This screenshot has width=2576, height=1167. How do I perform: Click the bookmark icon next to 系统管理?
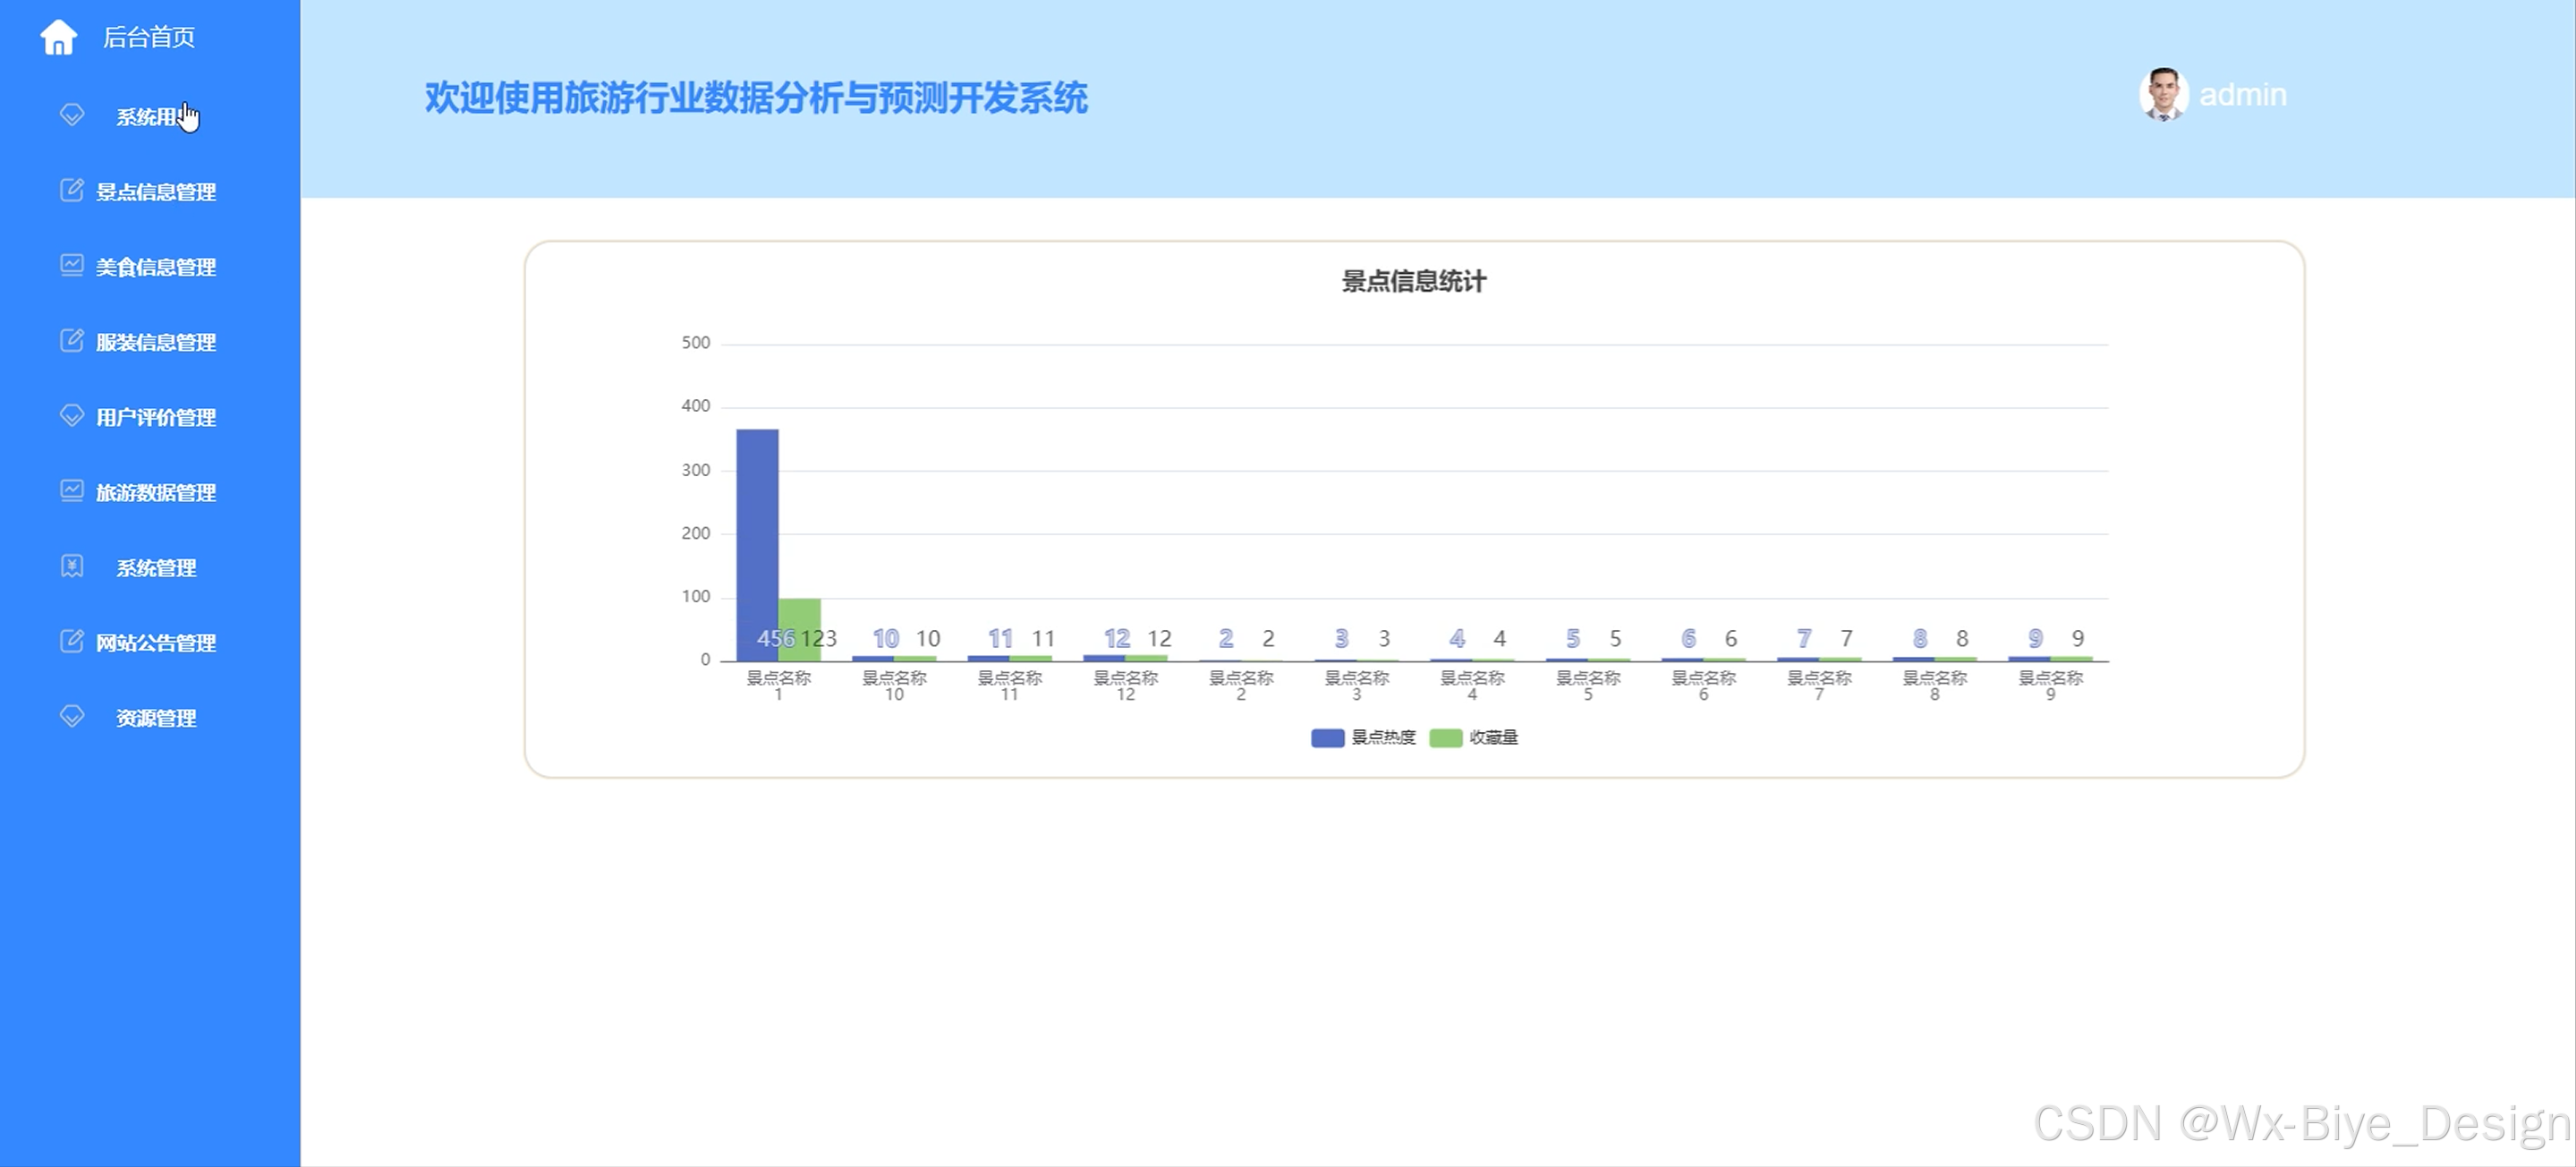72,566
